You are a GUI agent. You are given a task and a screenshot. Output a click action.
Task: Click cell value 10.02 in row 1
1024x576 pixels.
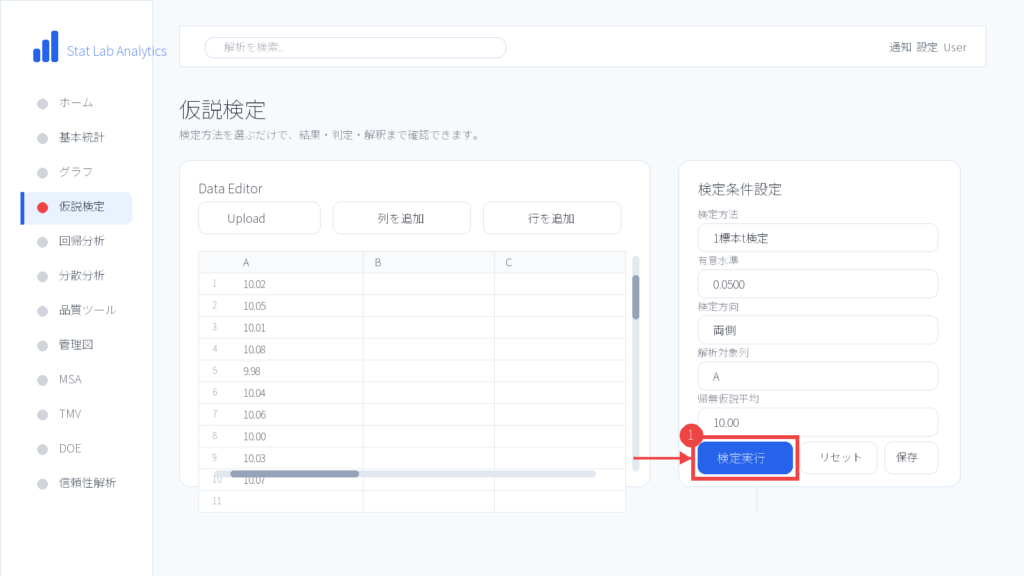pos(254,284)
